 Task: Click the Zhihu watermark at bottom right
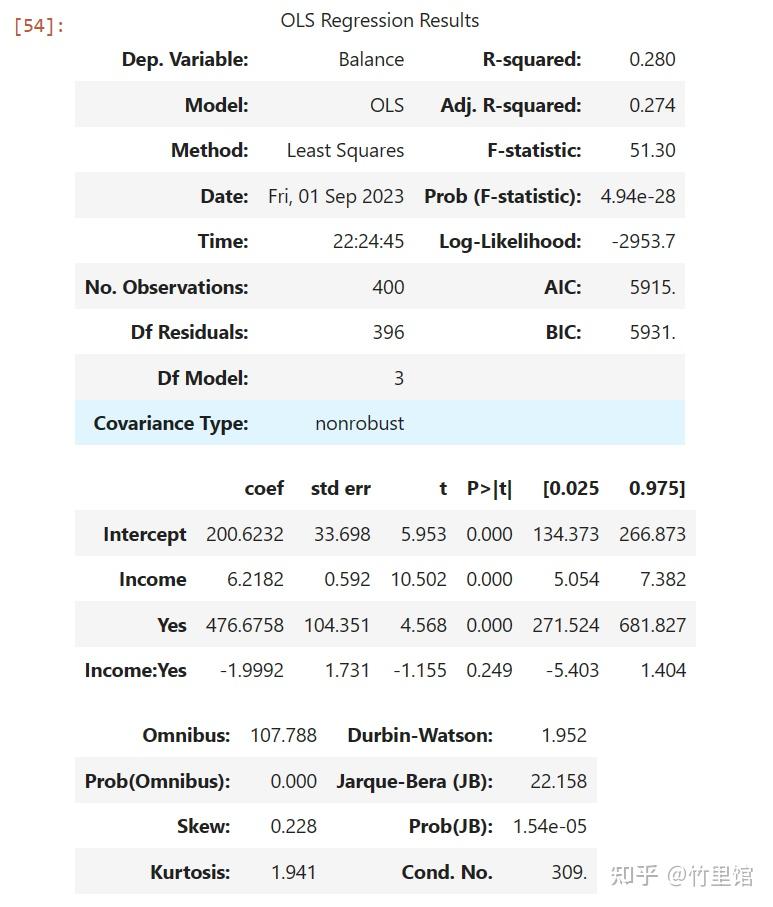click(x=682, y=876)
